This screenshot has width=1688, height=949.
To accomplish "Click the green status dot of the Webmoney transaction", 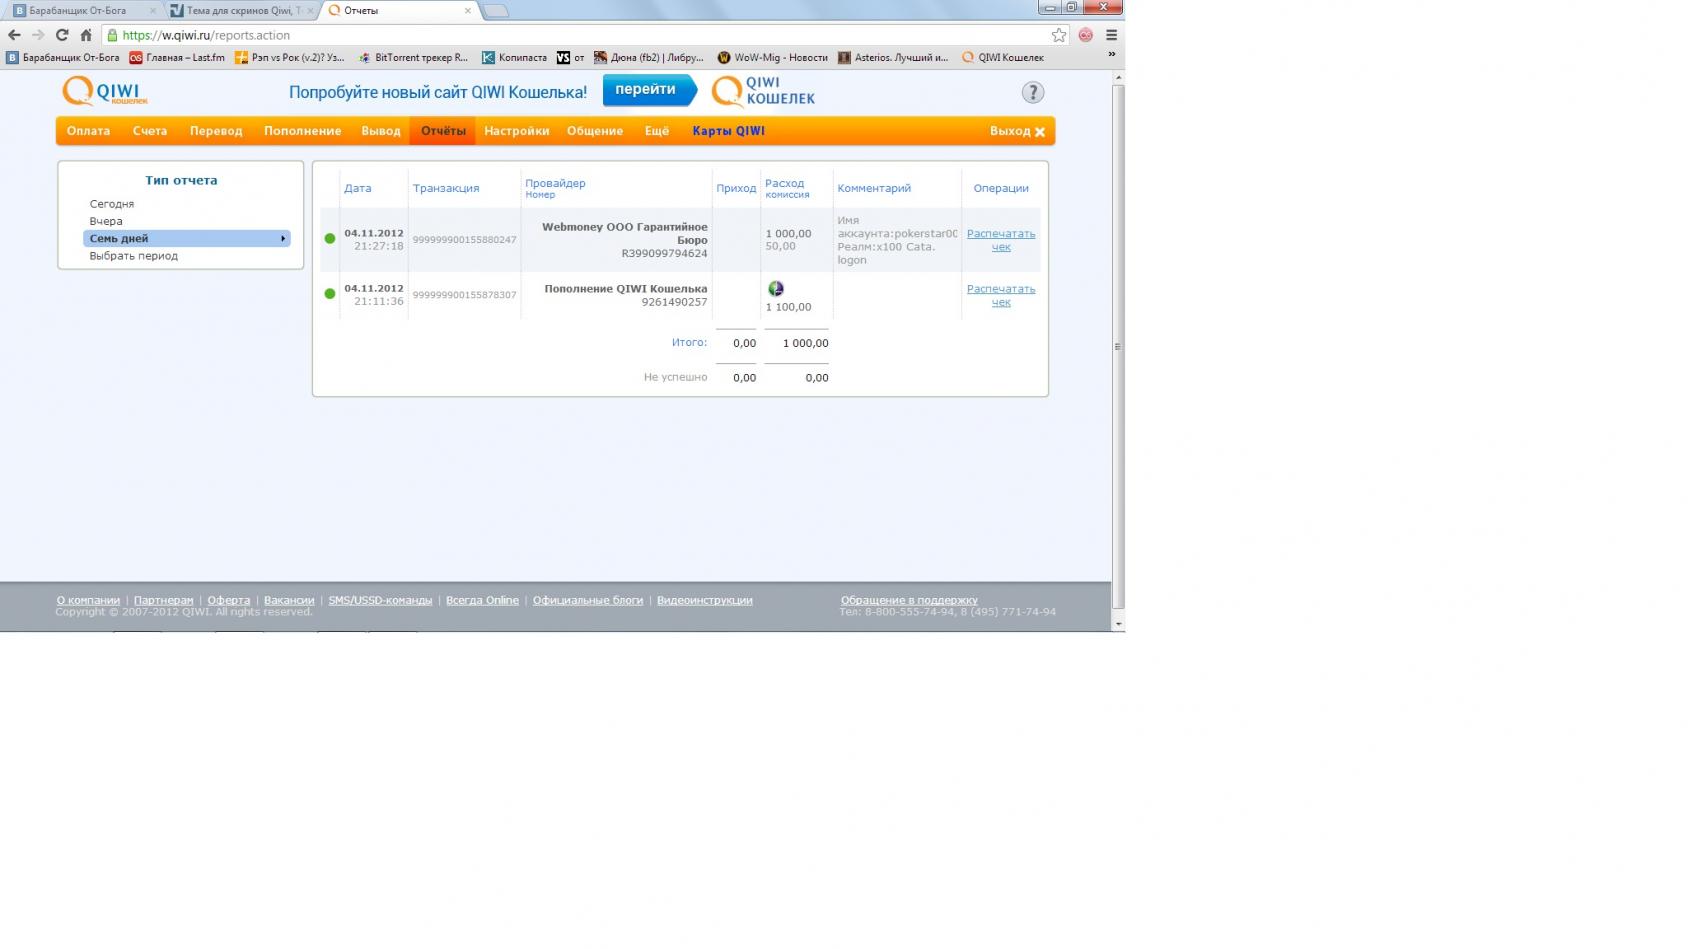I will (330, 239).
